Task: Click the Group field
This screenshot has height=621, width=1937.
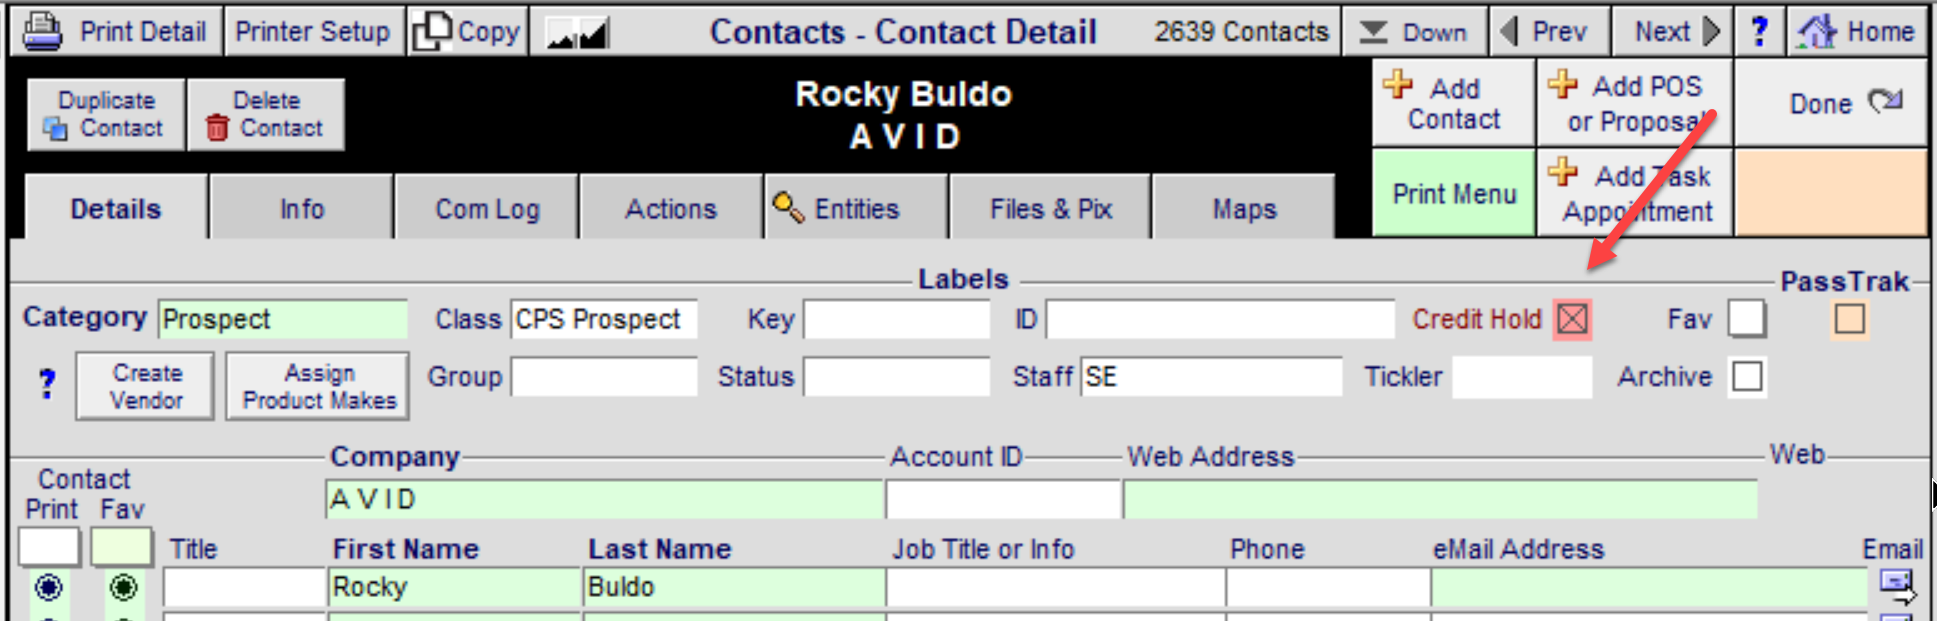Action: pyautogui.click(x=604, y=377)
